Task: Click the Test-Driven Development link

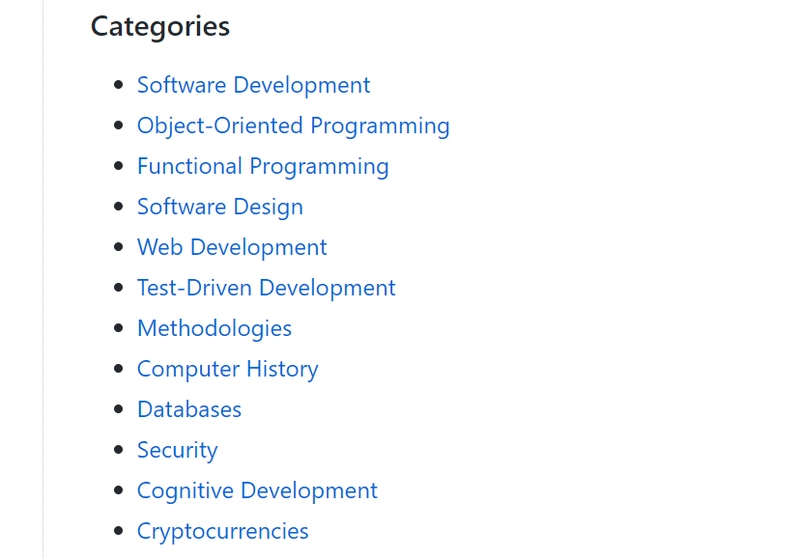Action: (x=266, y=288)
